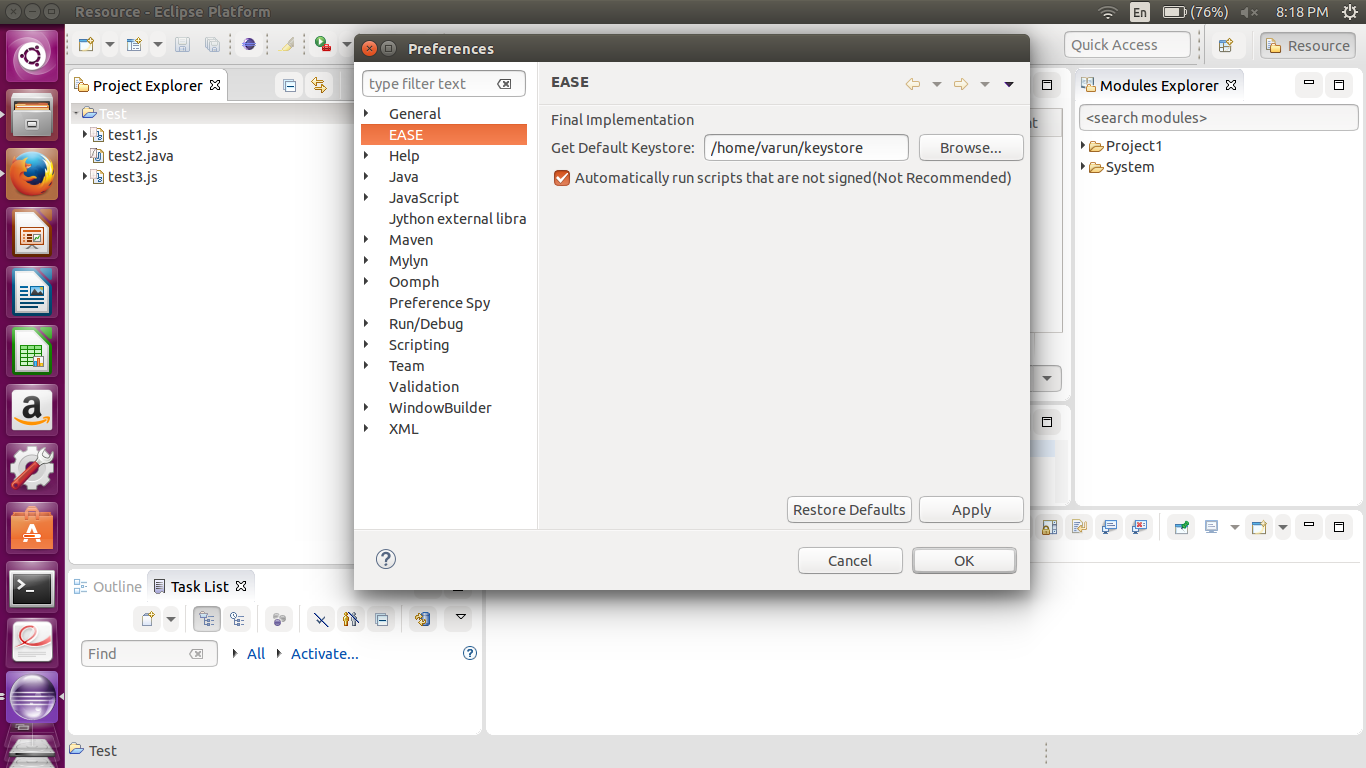
Task: Click the Activate... link in Task List
Action: [325, 654]
